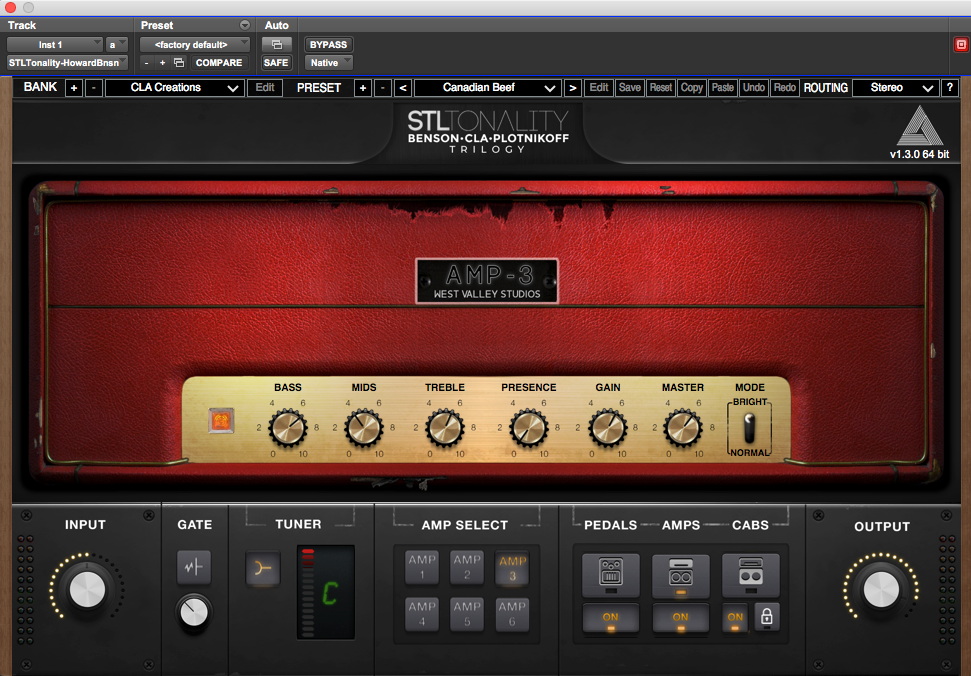This screenshot has height=676, width=971.
Task: Click the MASTER knob
Action: pyautogui.click(x=683, y=428)
